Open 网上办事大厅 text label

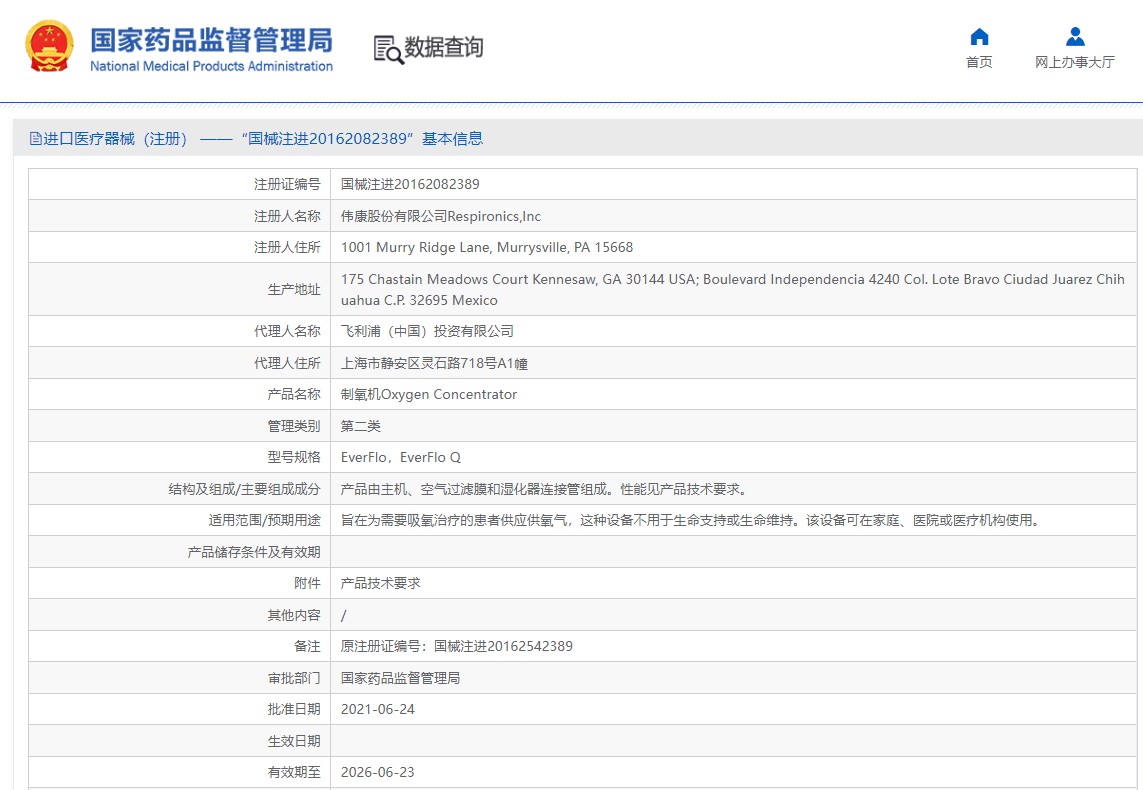point(1075,62)
